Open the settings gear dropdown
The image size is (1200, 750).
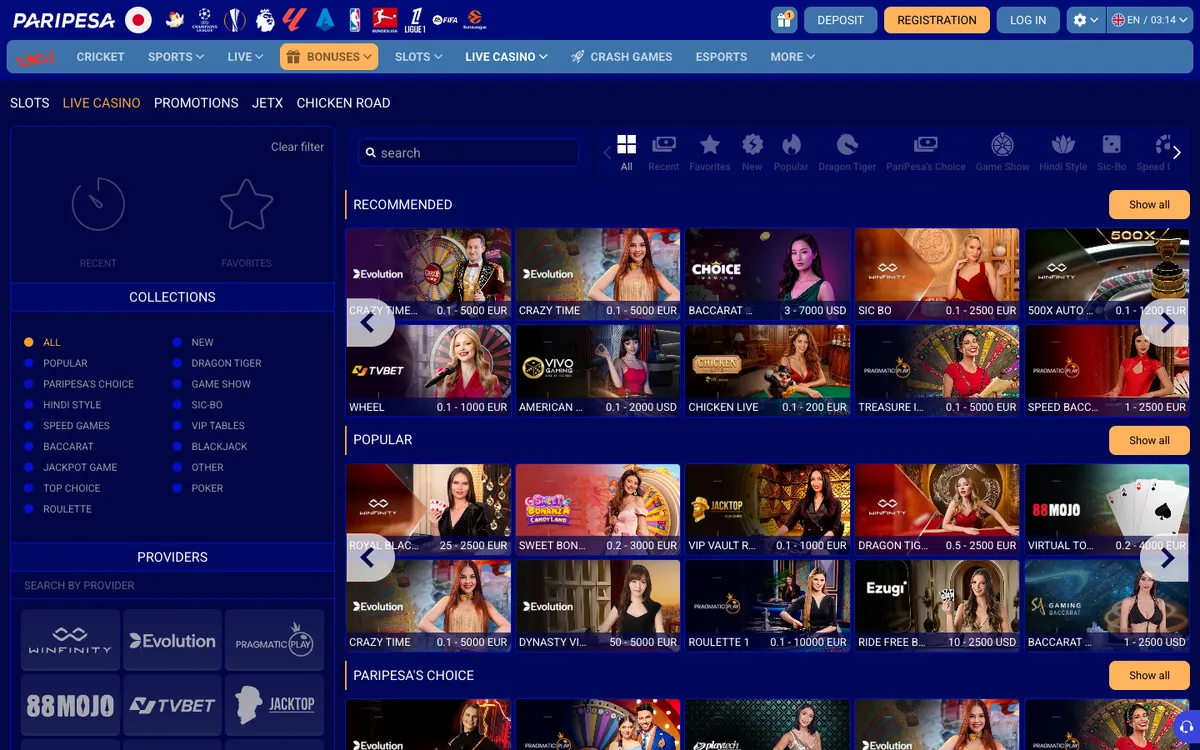1085,20
